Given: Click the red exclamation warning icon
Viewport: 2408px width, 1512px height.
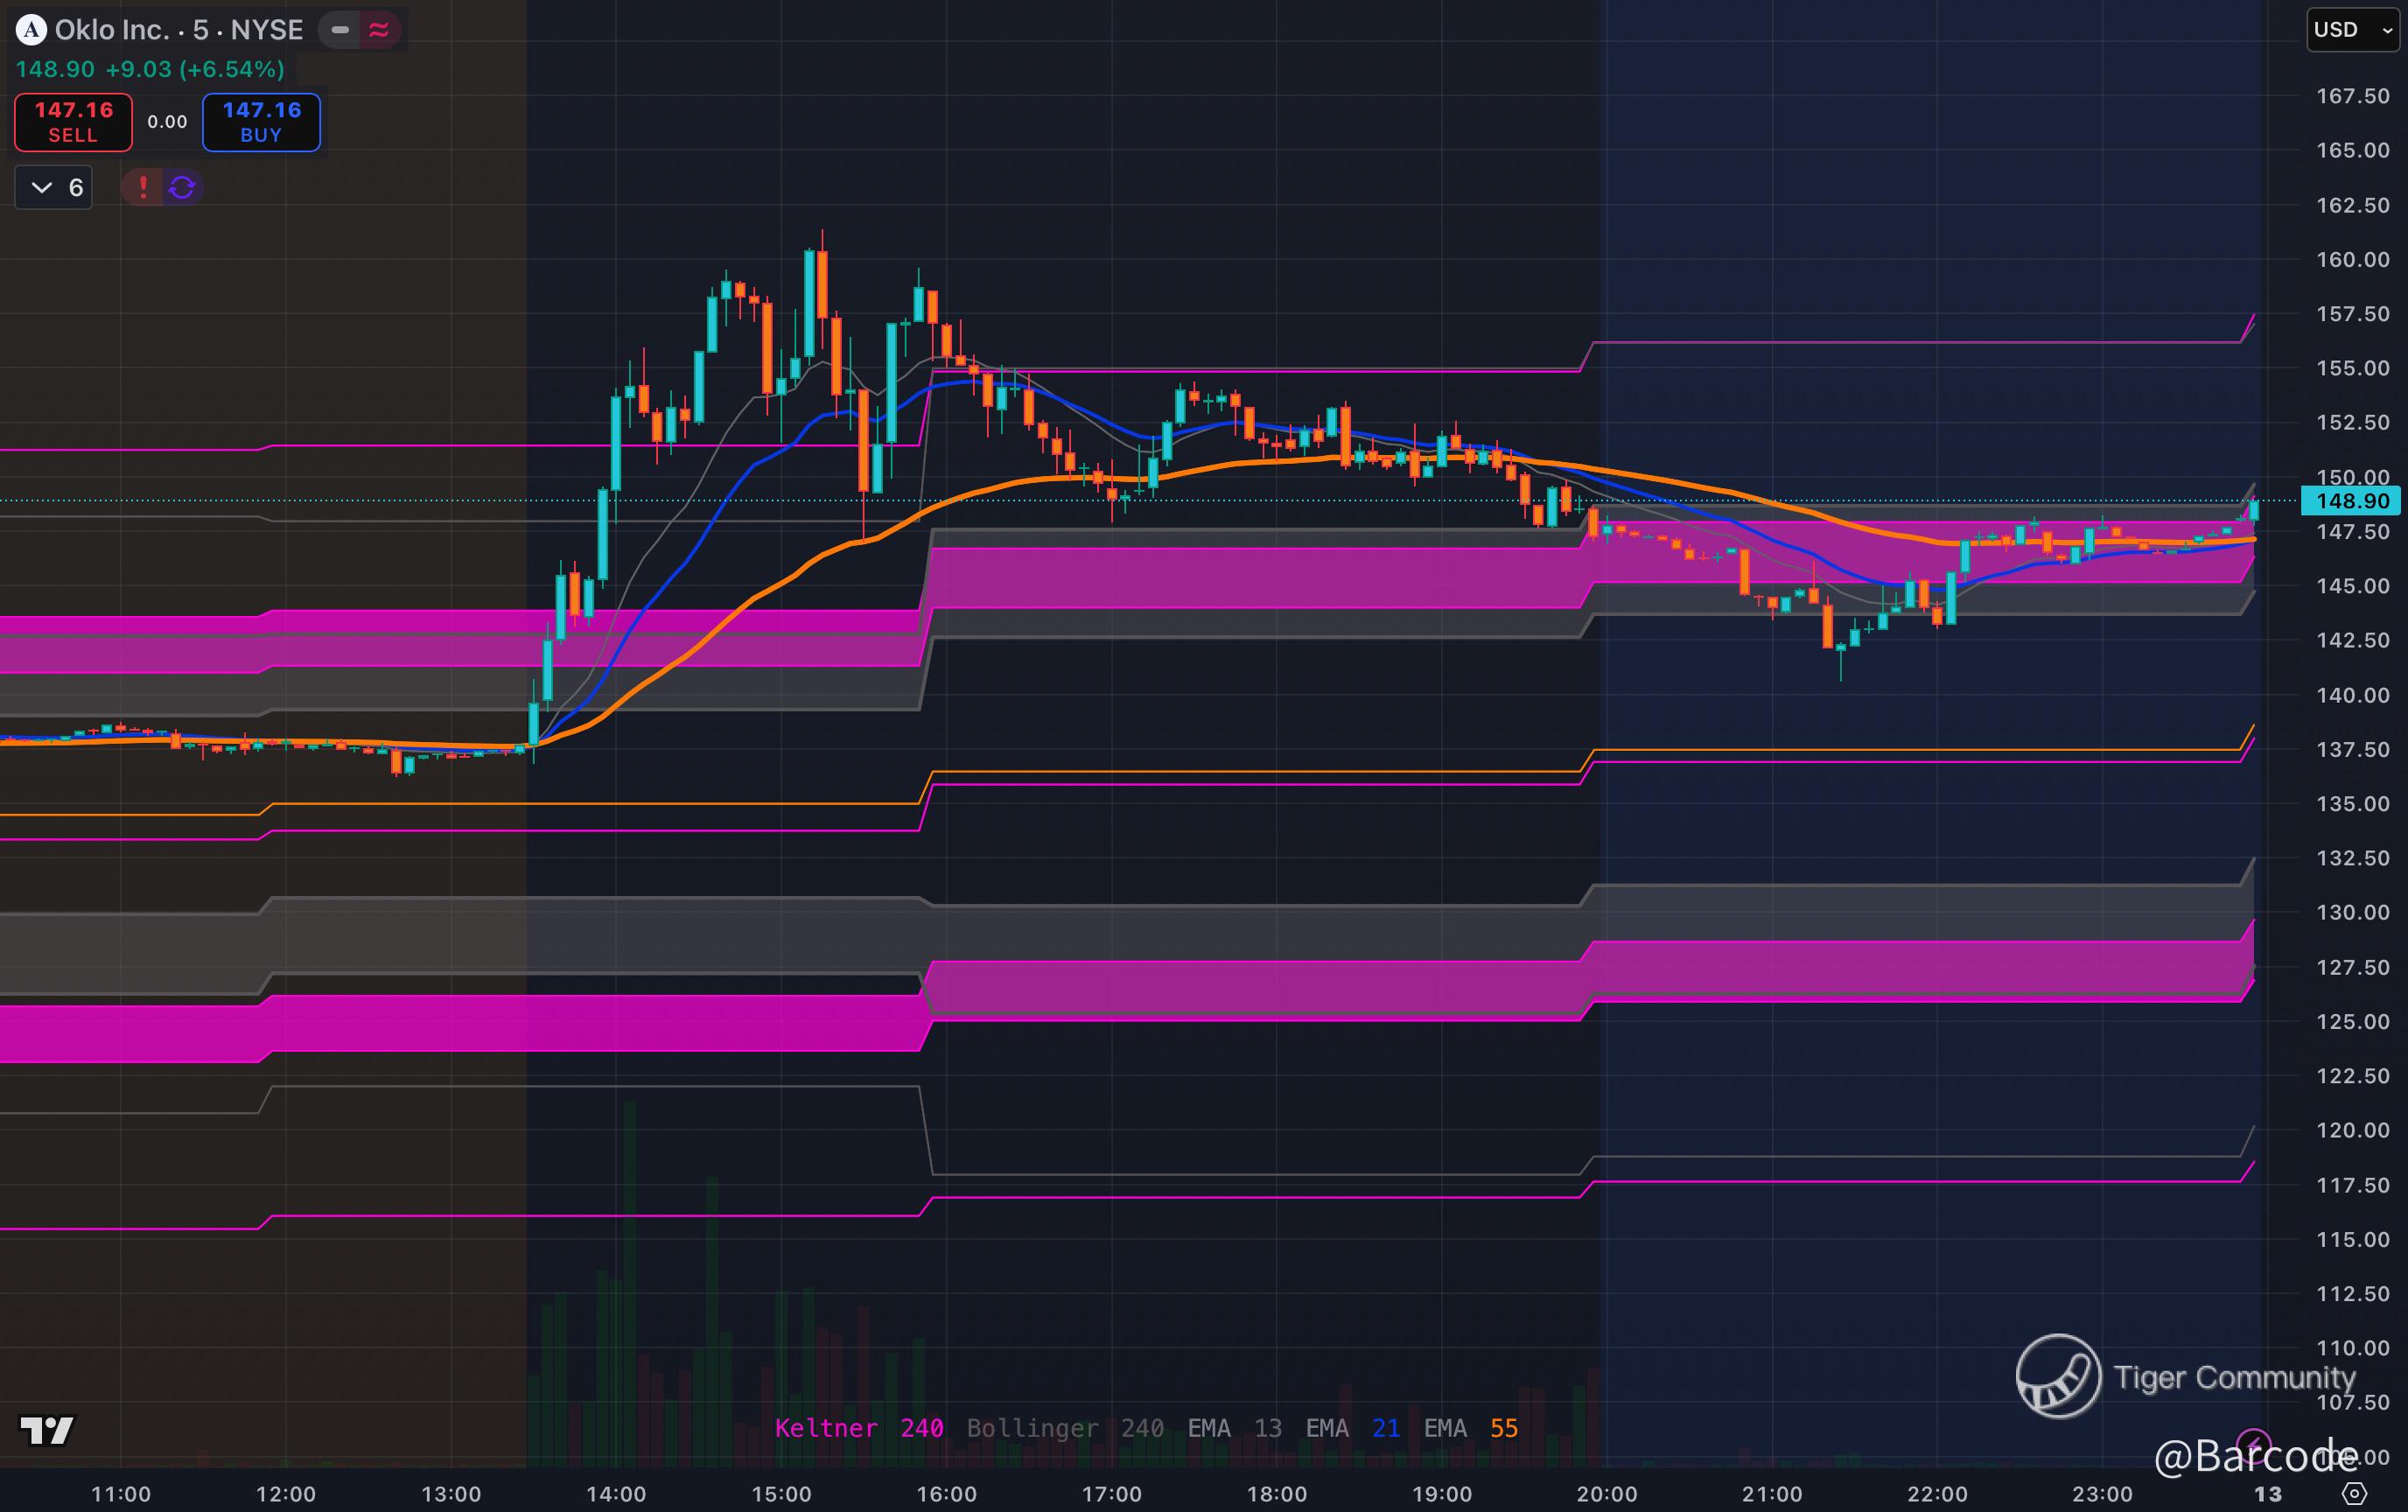Looking at the screenshot, I should 143,187.
